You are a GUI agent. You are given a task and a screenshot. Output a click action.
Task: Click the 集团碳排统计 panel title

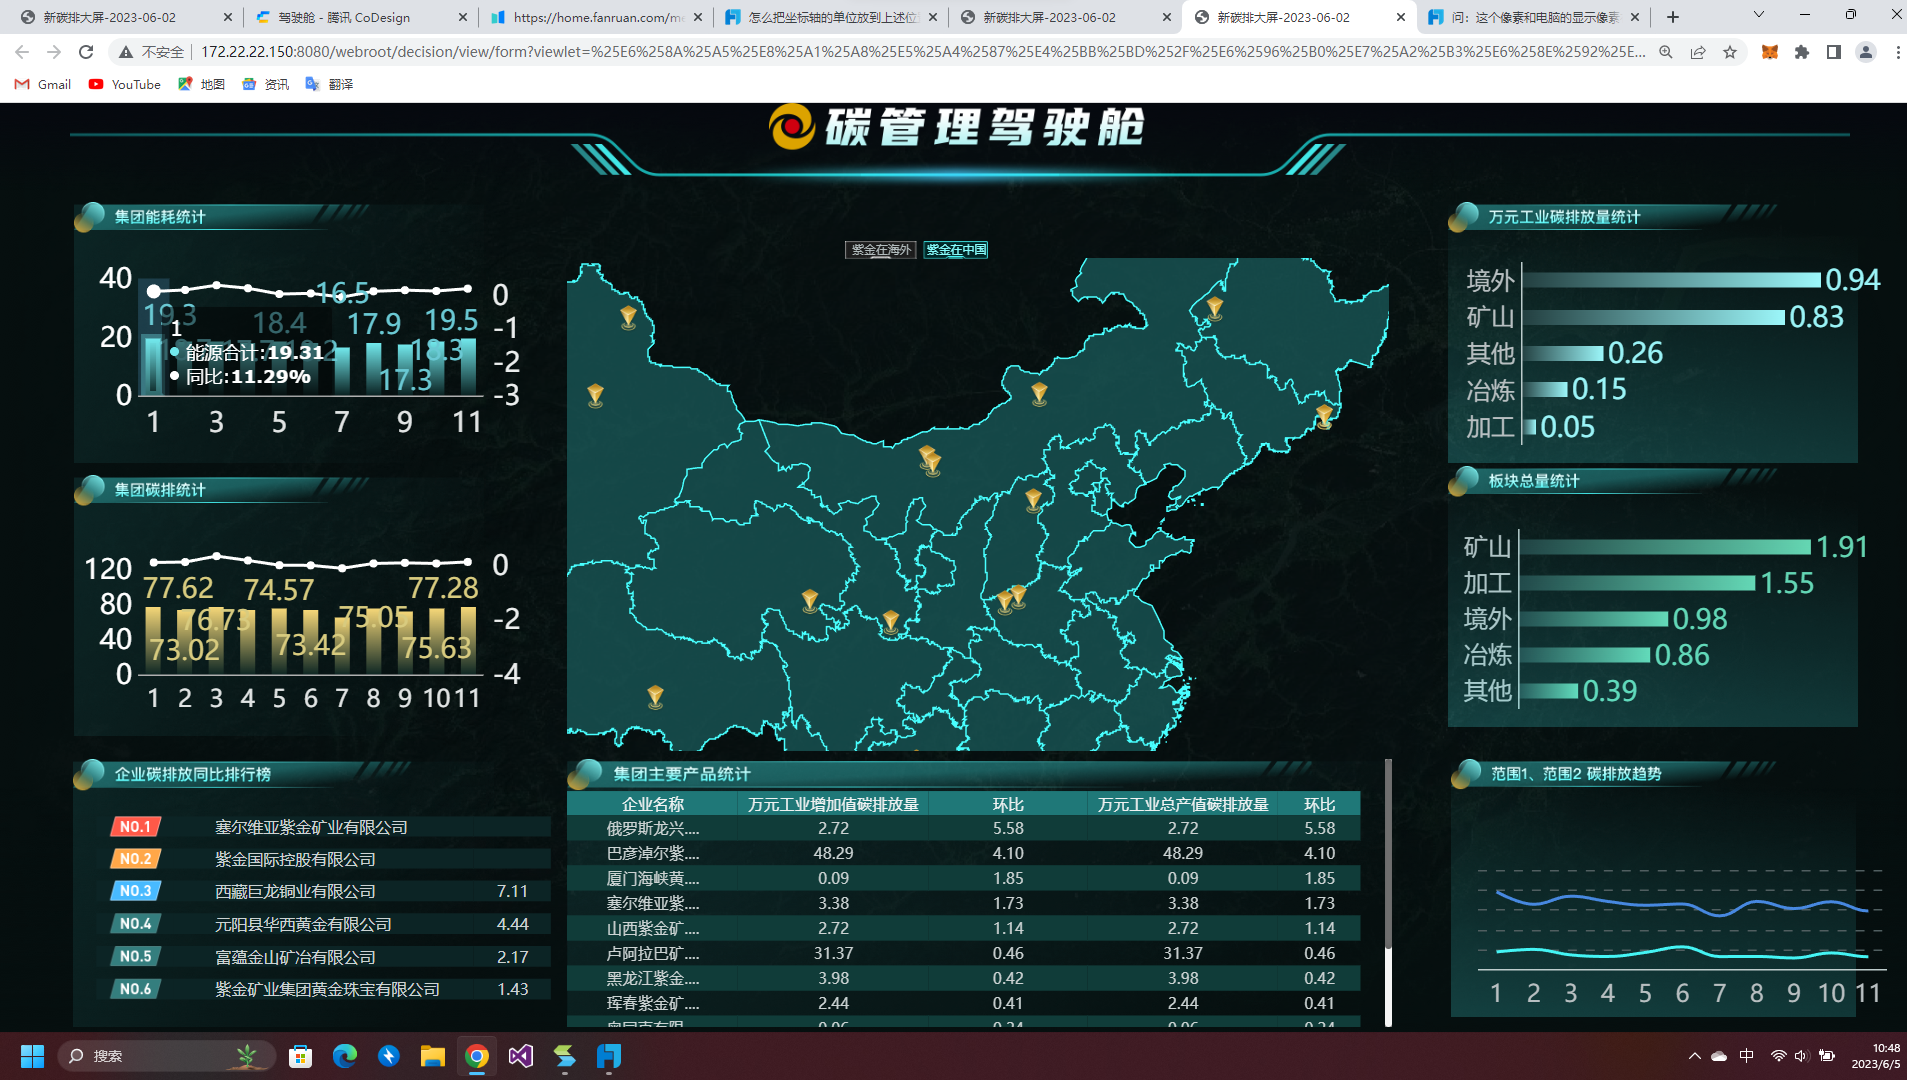160,490
